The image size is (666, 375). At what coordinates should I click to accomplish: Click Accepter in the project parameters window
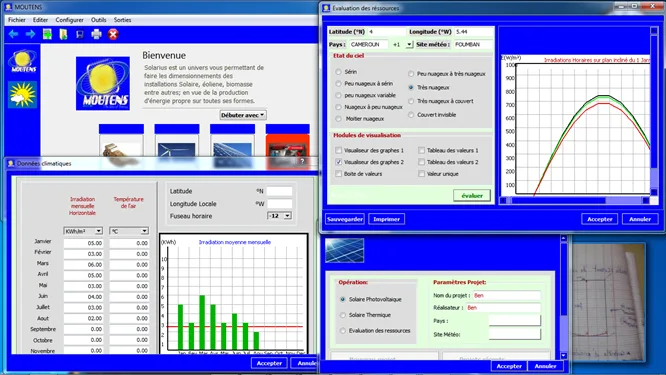pyautogui.click(x=509, y=366)
